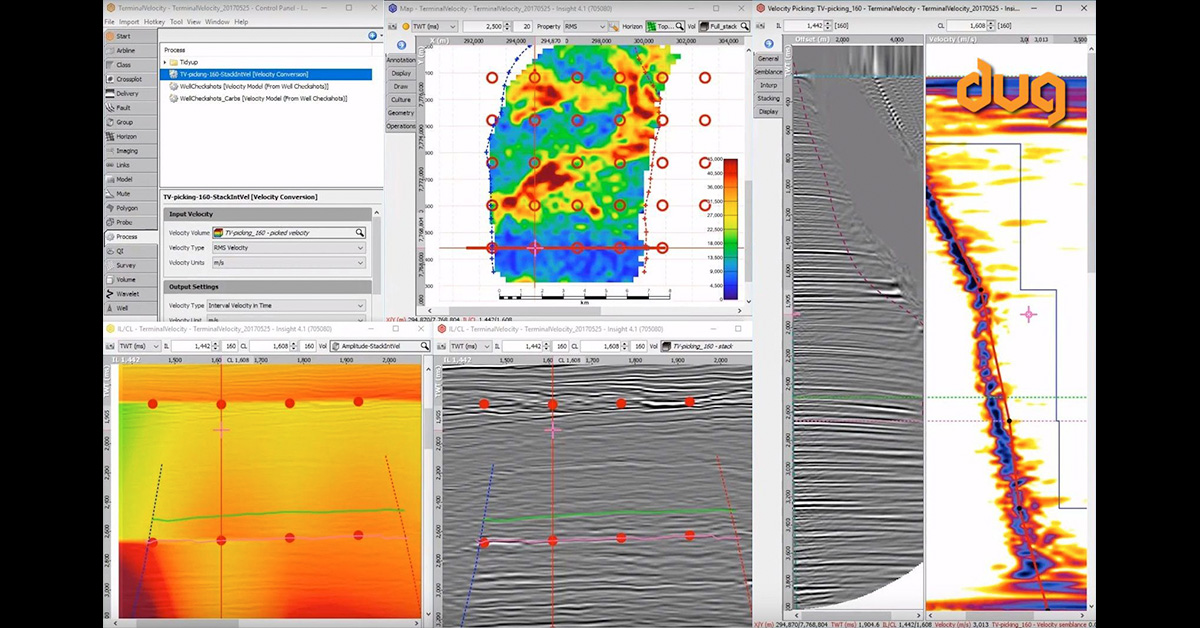Click the map color scale bar
Image resolution: width=1200 pixels, height=628 pixels.
click(729, 229)
